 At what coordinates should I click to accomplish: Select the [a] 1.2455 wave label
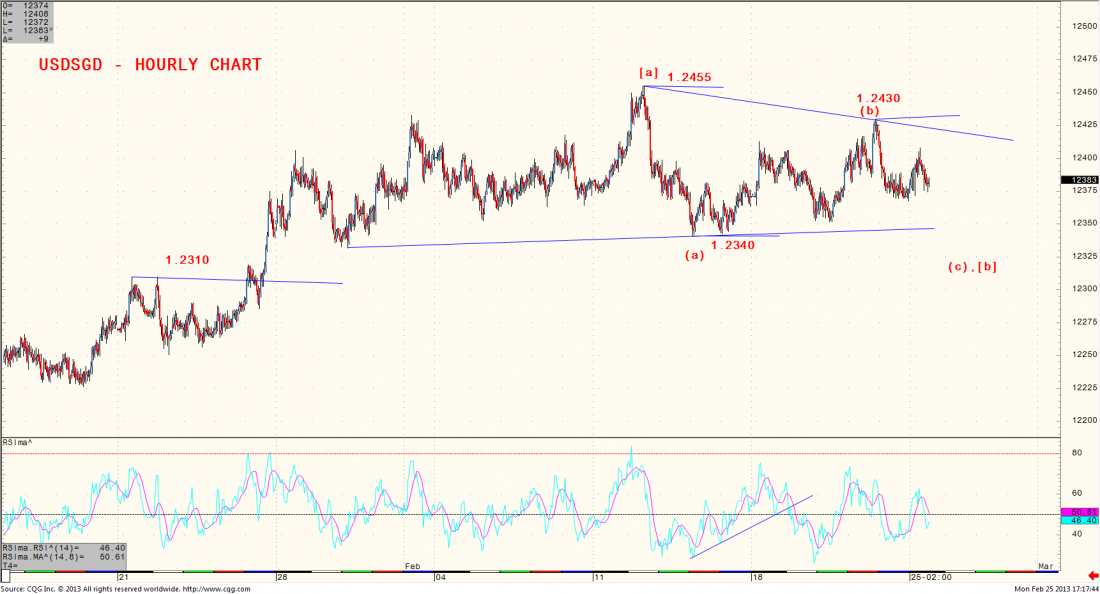(x=678, y=75)
